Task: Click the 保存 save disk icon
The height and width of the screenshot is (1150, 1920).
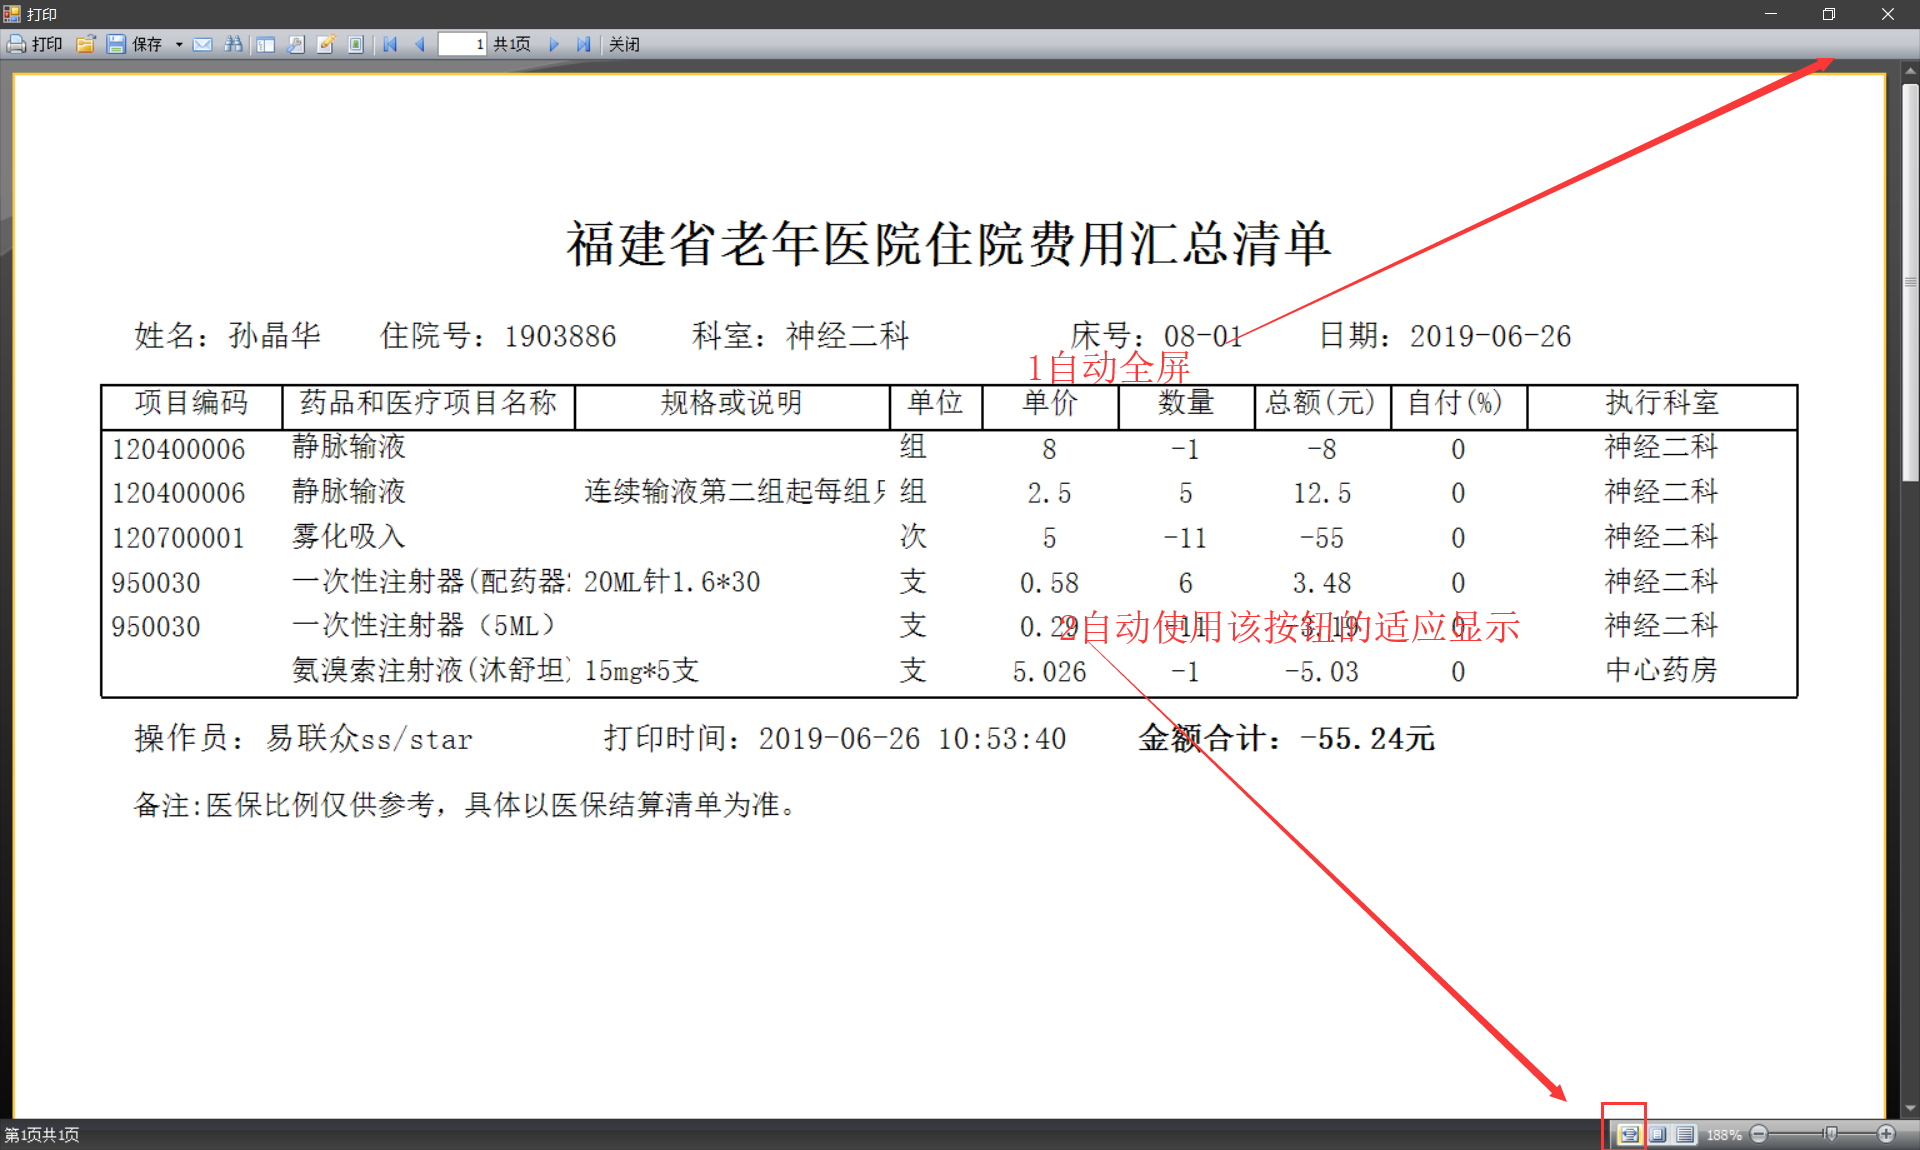Action: coord(116,44)
